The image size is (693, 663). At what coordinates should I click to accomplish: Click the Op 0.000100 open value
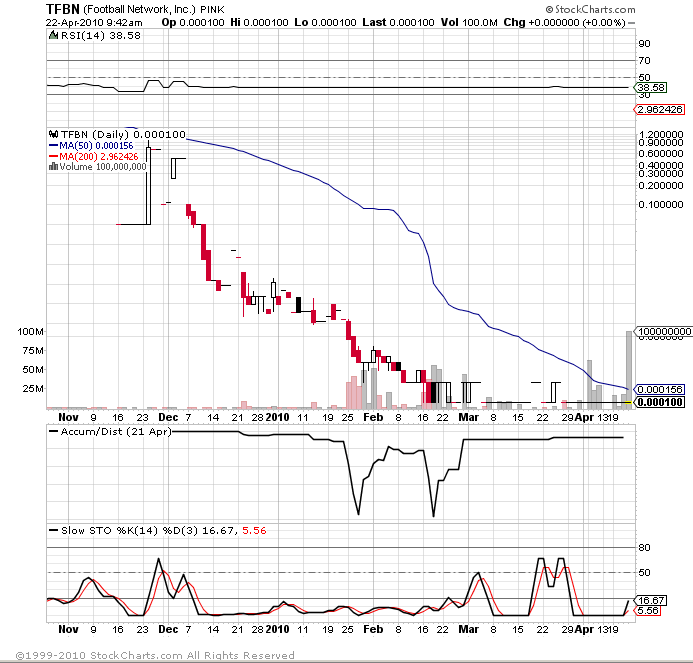click(x=193, y=22)
